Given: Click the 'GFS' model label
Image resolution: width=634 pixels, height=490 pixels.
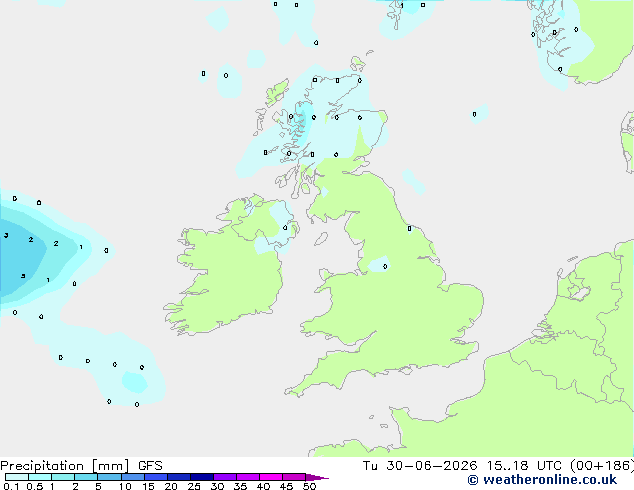Looking at the screenshot, I should [150, 466].
